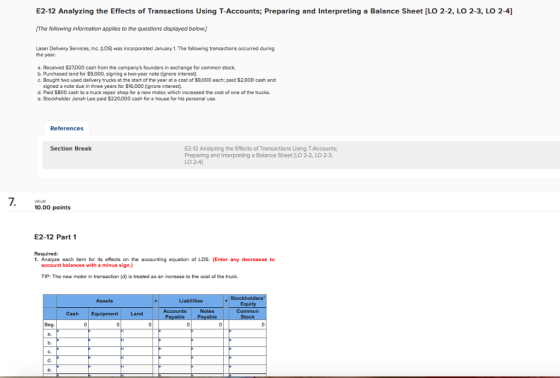The width and height of the screenshot is (560, 378).
Task: Click the E2-12 main title heading
Action: pyautogui.click(x=274, y=11)
